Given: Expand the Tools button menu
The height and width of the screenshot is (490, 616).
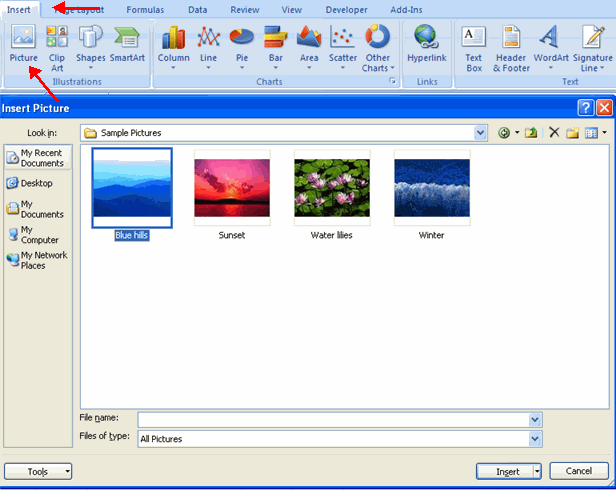Looking at the screenshot, I should 38,471.
